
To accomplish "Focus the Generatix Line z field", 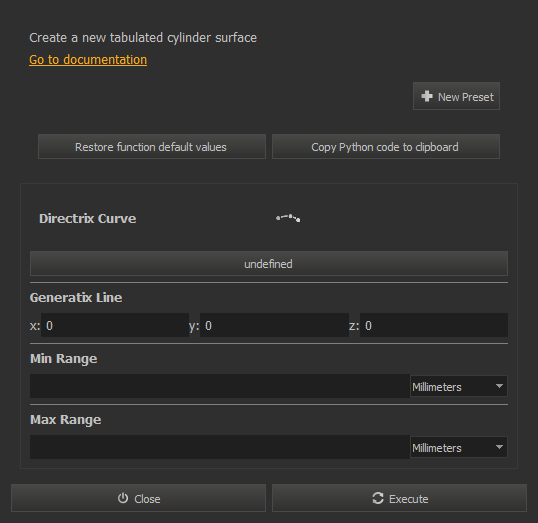I will 434,325.
